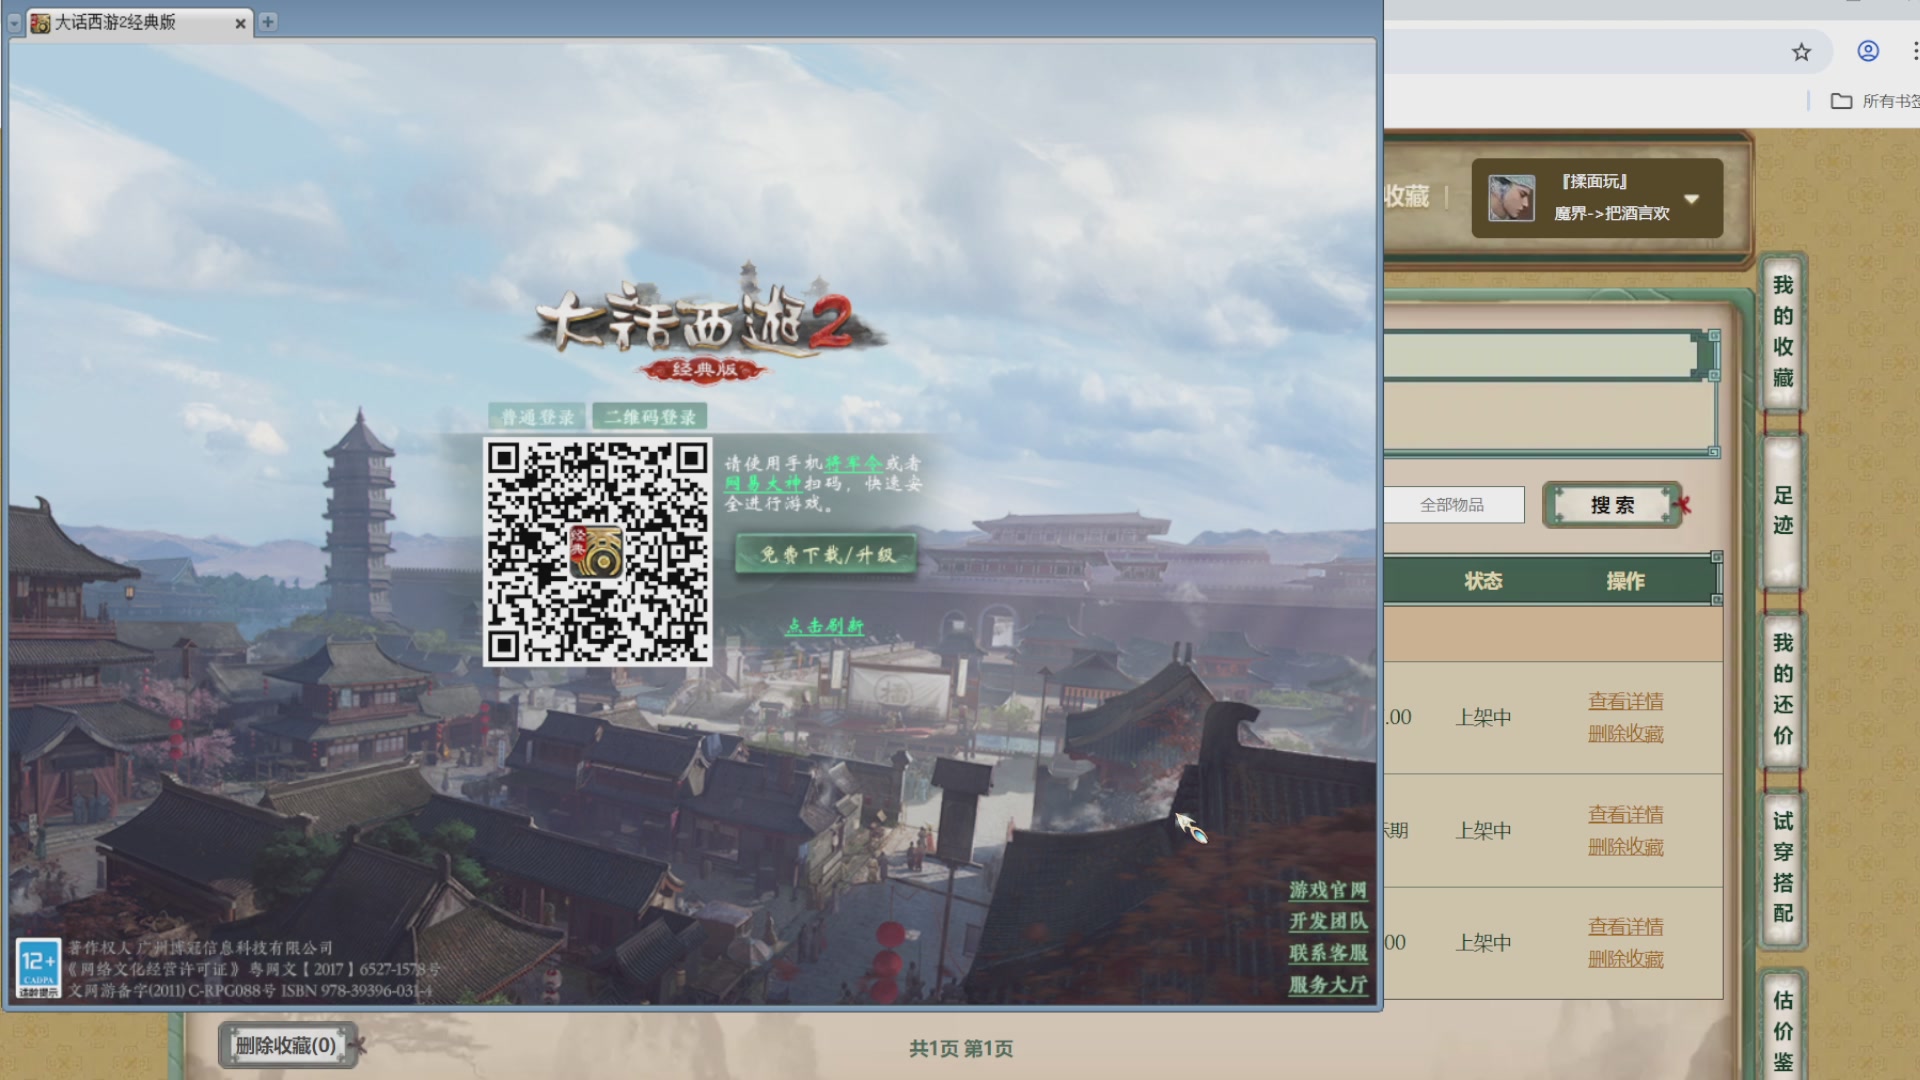
Task: Click the 上架中 status in the second row
Action: (x=1483, y=831)
